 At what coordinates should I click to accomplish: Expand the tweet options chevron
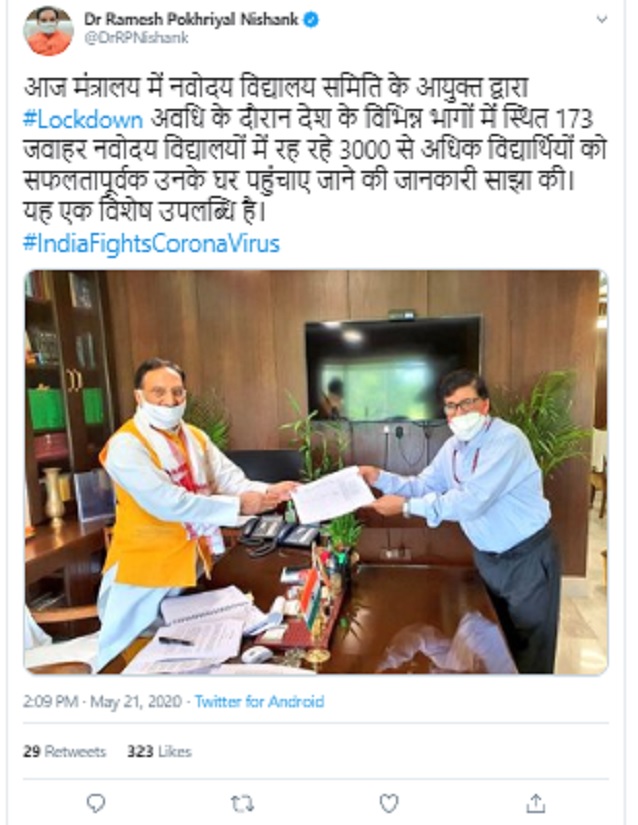(x=602, y=19)
